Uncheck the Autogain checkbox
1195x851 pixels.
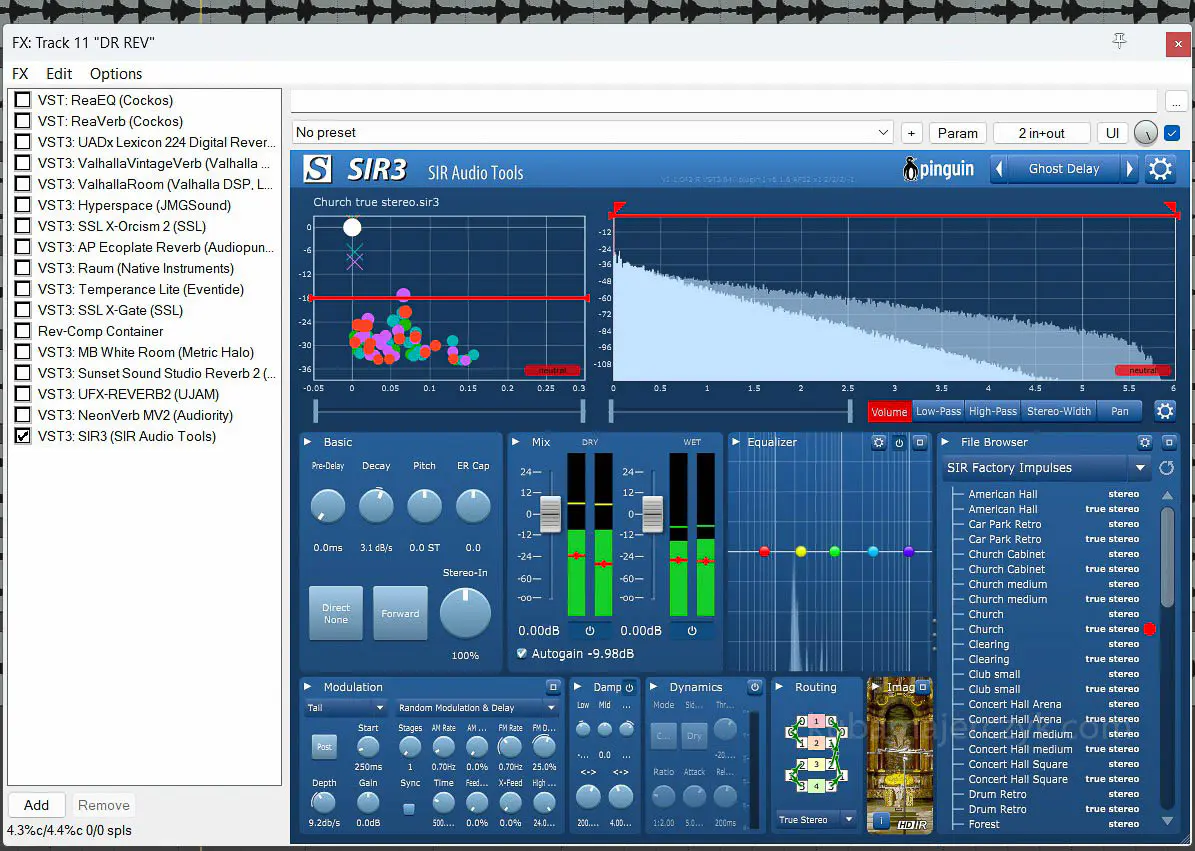click(x=522, y=654)
